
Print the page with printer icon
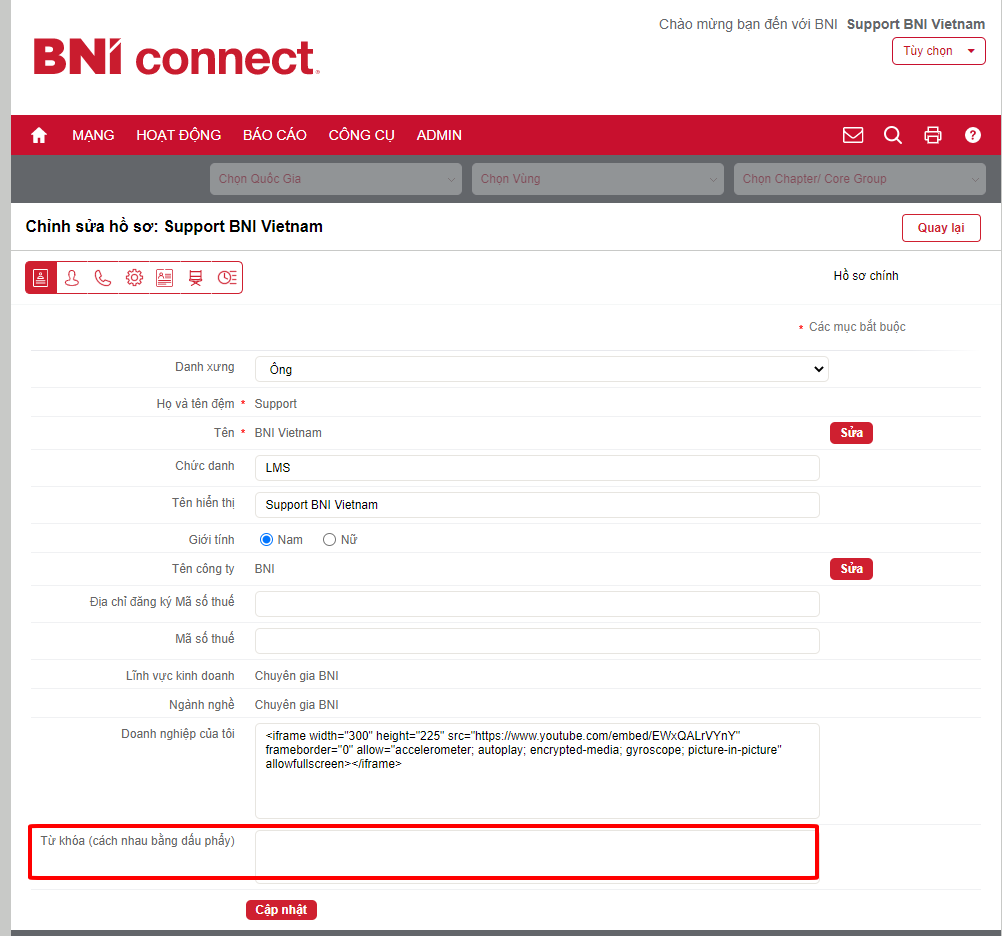coord(933,135)
